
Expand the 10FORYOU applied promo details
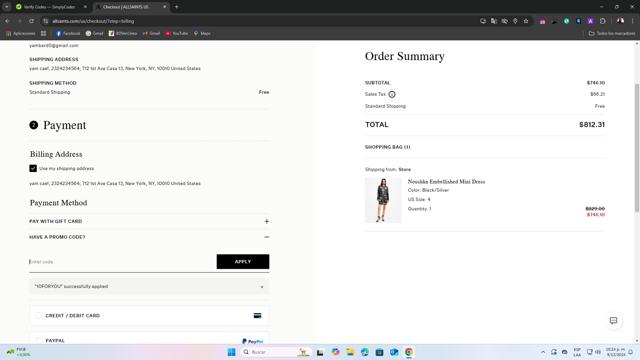262,287
